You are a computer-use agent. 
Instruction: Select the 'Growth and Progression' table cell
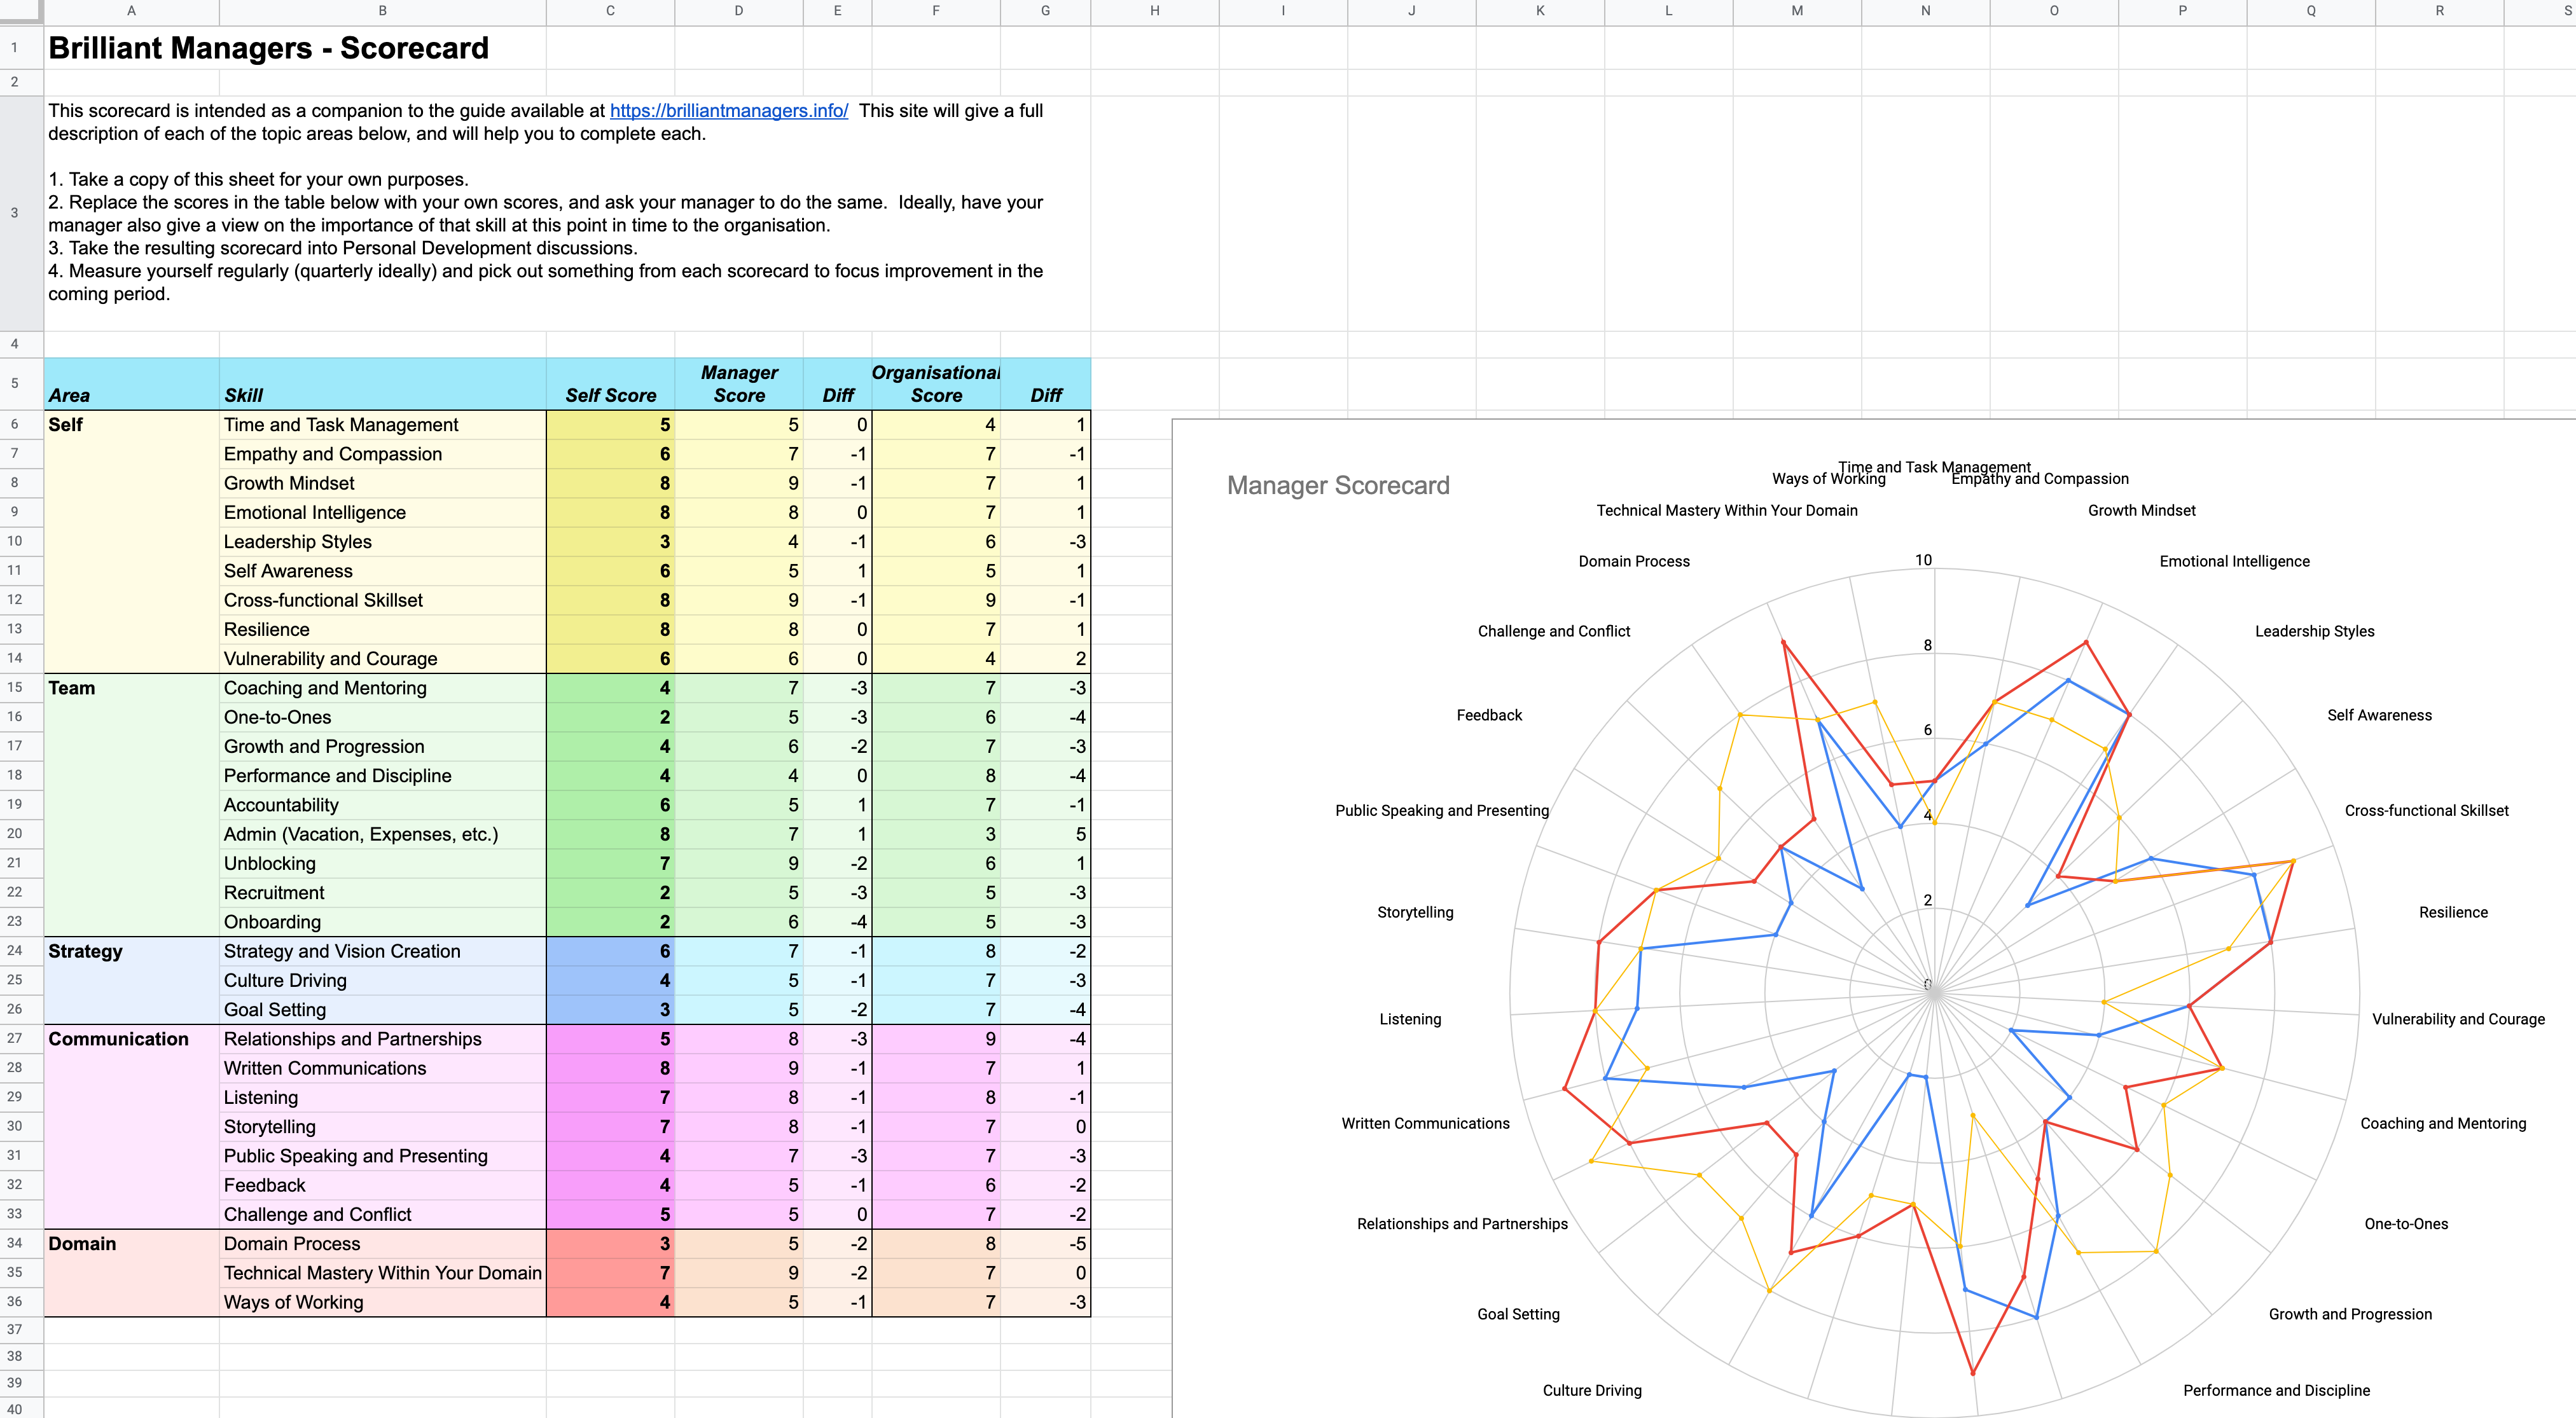(382, 746)
